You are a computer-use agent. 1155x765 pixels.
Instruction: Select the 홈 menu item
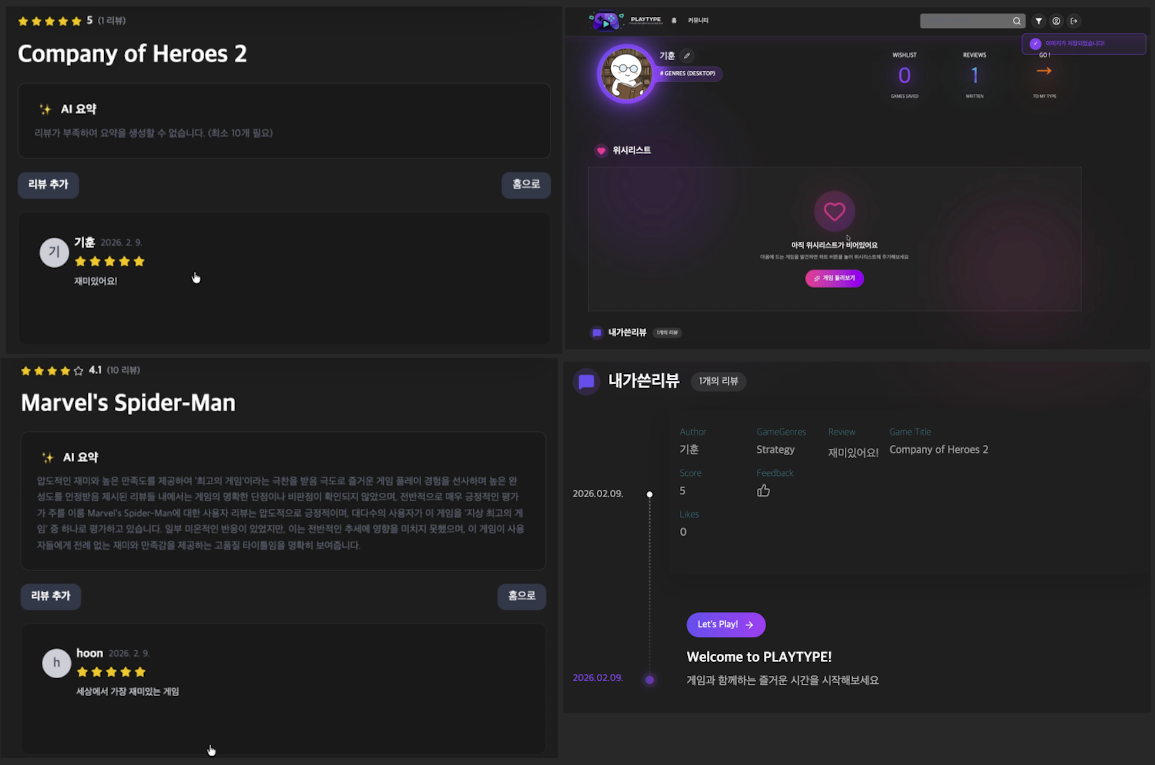(x=674, y=21)
